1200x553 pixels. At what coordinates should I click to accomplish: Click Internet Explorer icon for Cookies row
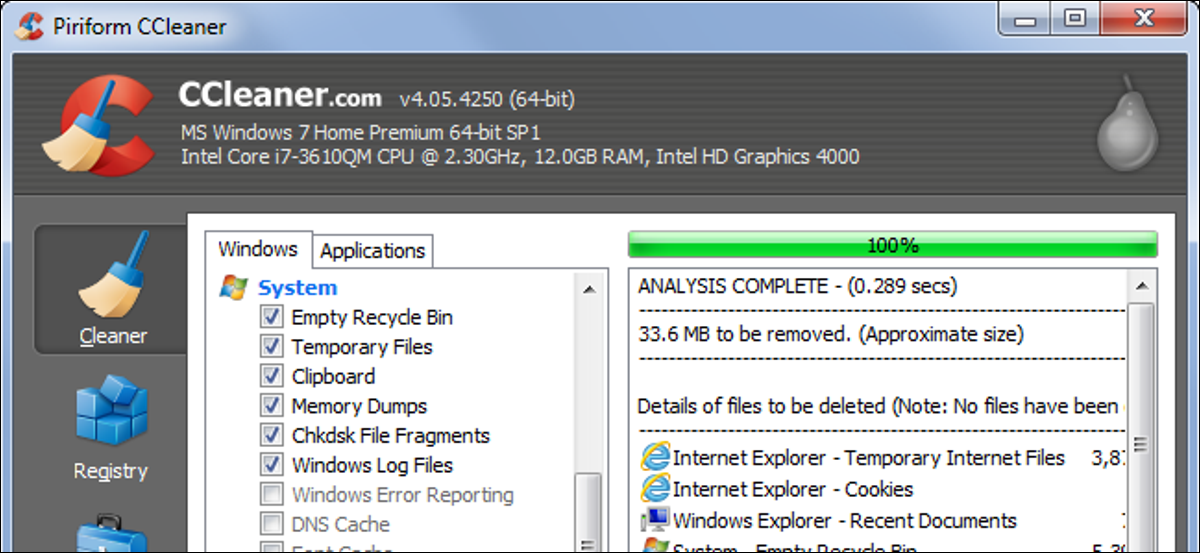click(x=655, y=489)
